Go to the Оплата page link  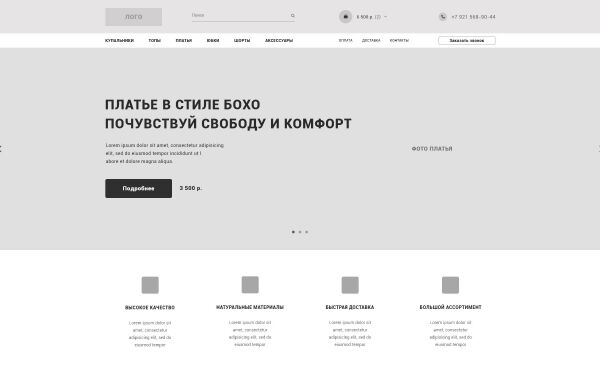[x=346, y=41]
